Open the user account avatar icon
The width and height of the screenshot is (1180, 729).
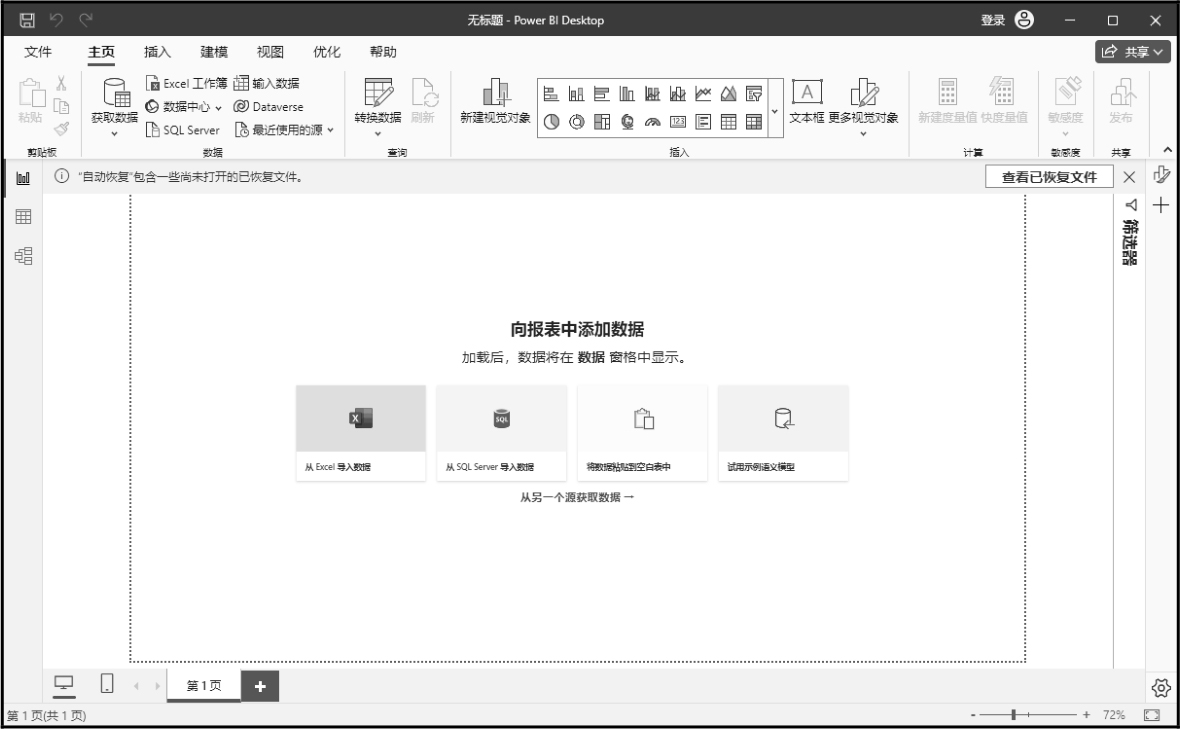[1024, 20]
